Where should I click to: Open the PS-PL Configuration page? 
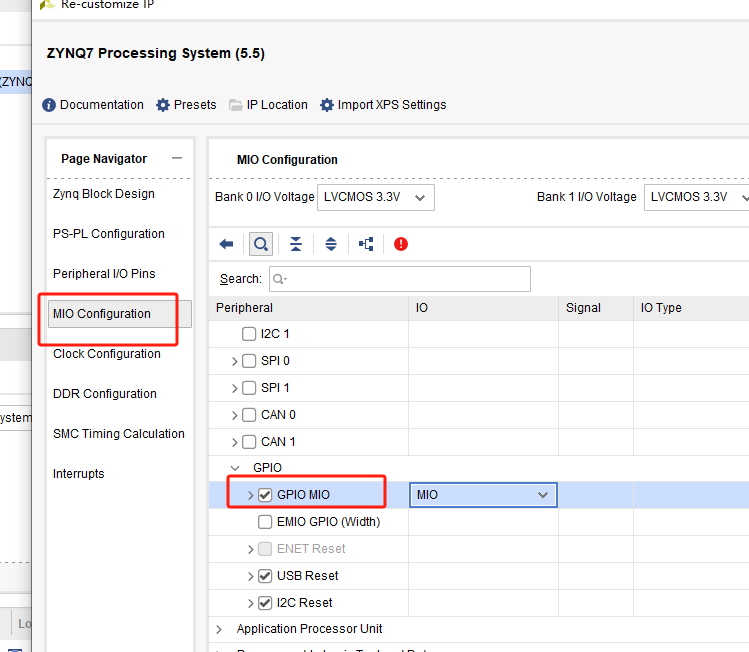tap(108, 234)
